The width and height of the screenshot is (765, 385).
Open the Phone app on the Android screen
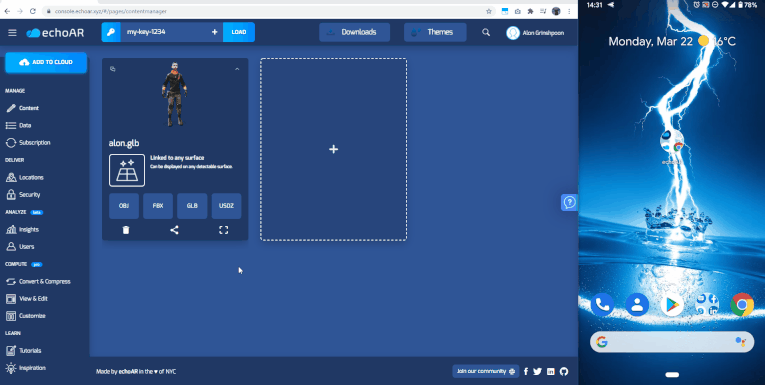[603, 305]
